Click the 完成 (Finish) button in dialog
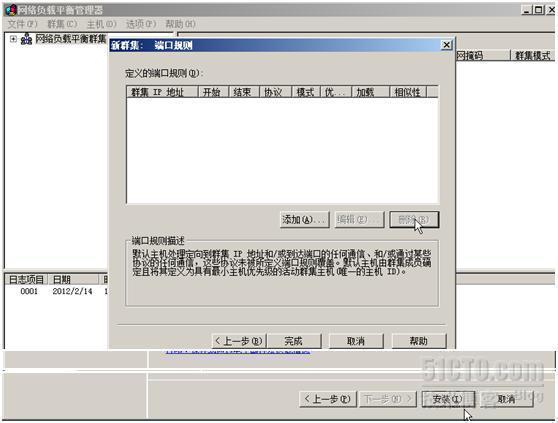The height and width of the screenshot is (423, 558). coord(294,341)
